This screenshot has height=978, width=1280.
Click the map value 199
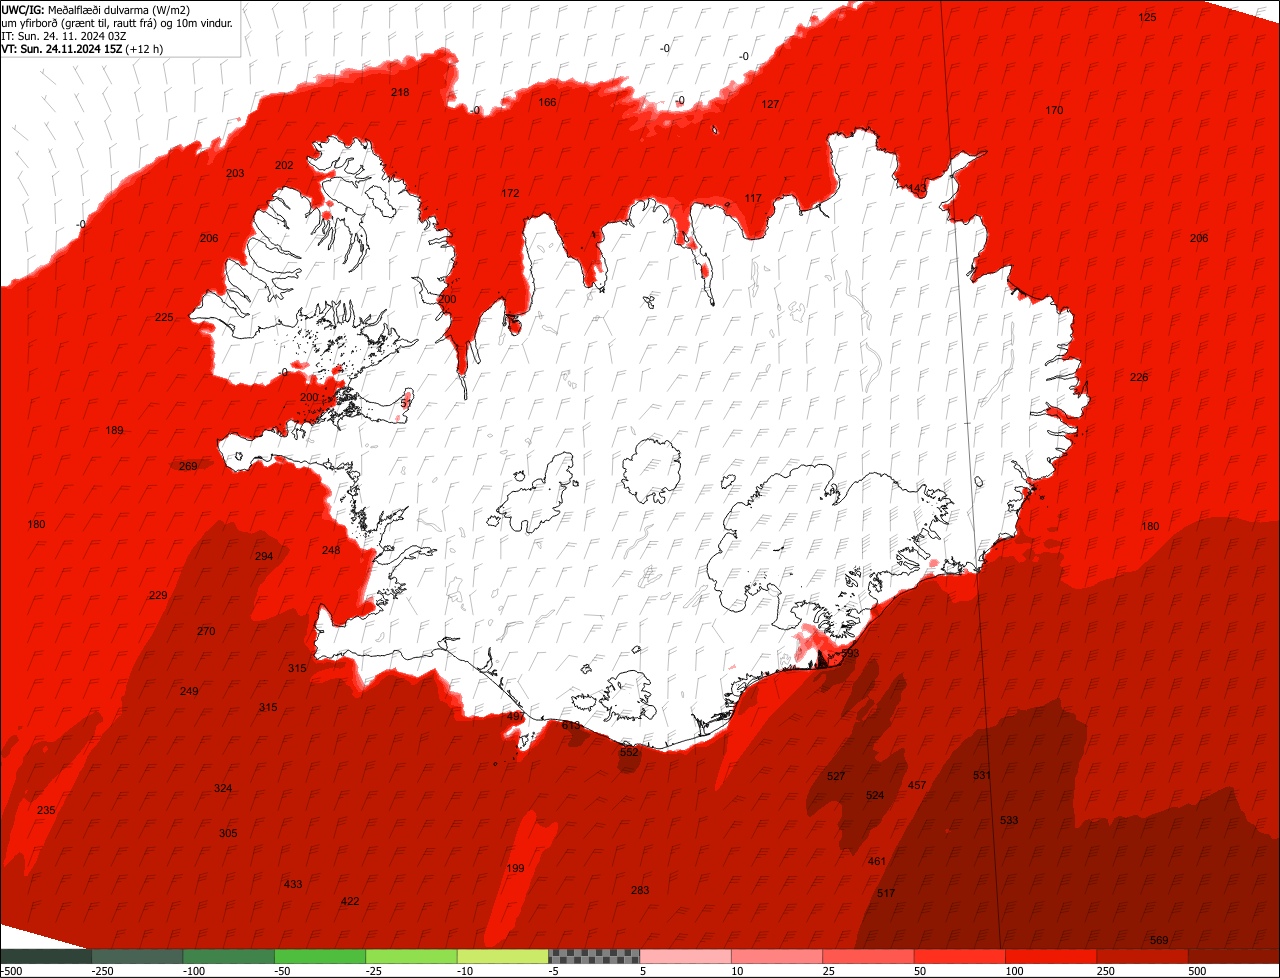tap(515, 868)
